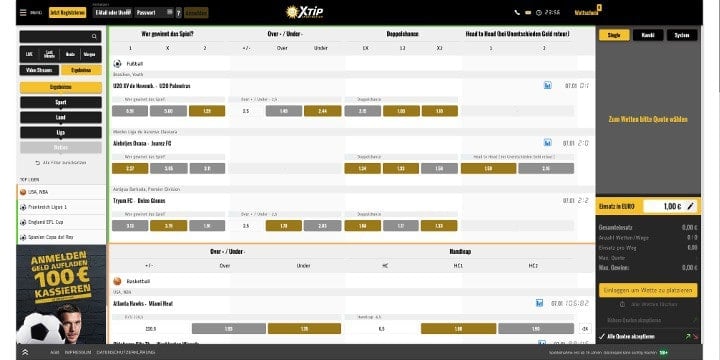720x360 pixels.
Task: Switch to the System bet tab
Action: click(x=682, y=35)
